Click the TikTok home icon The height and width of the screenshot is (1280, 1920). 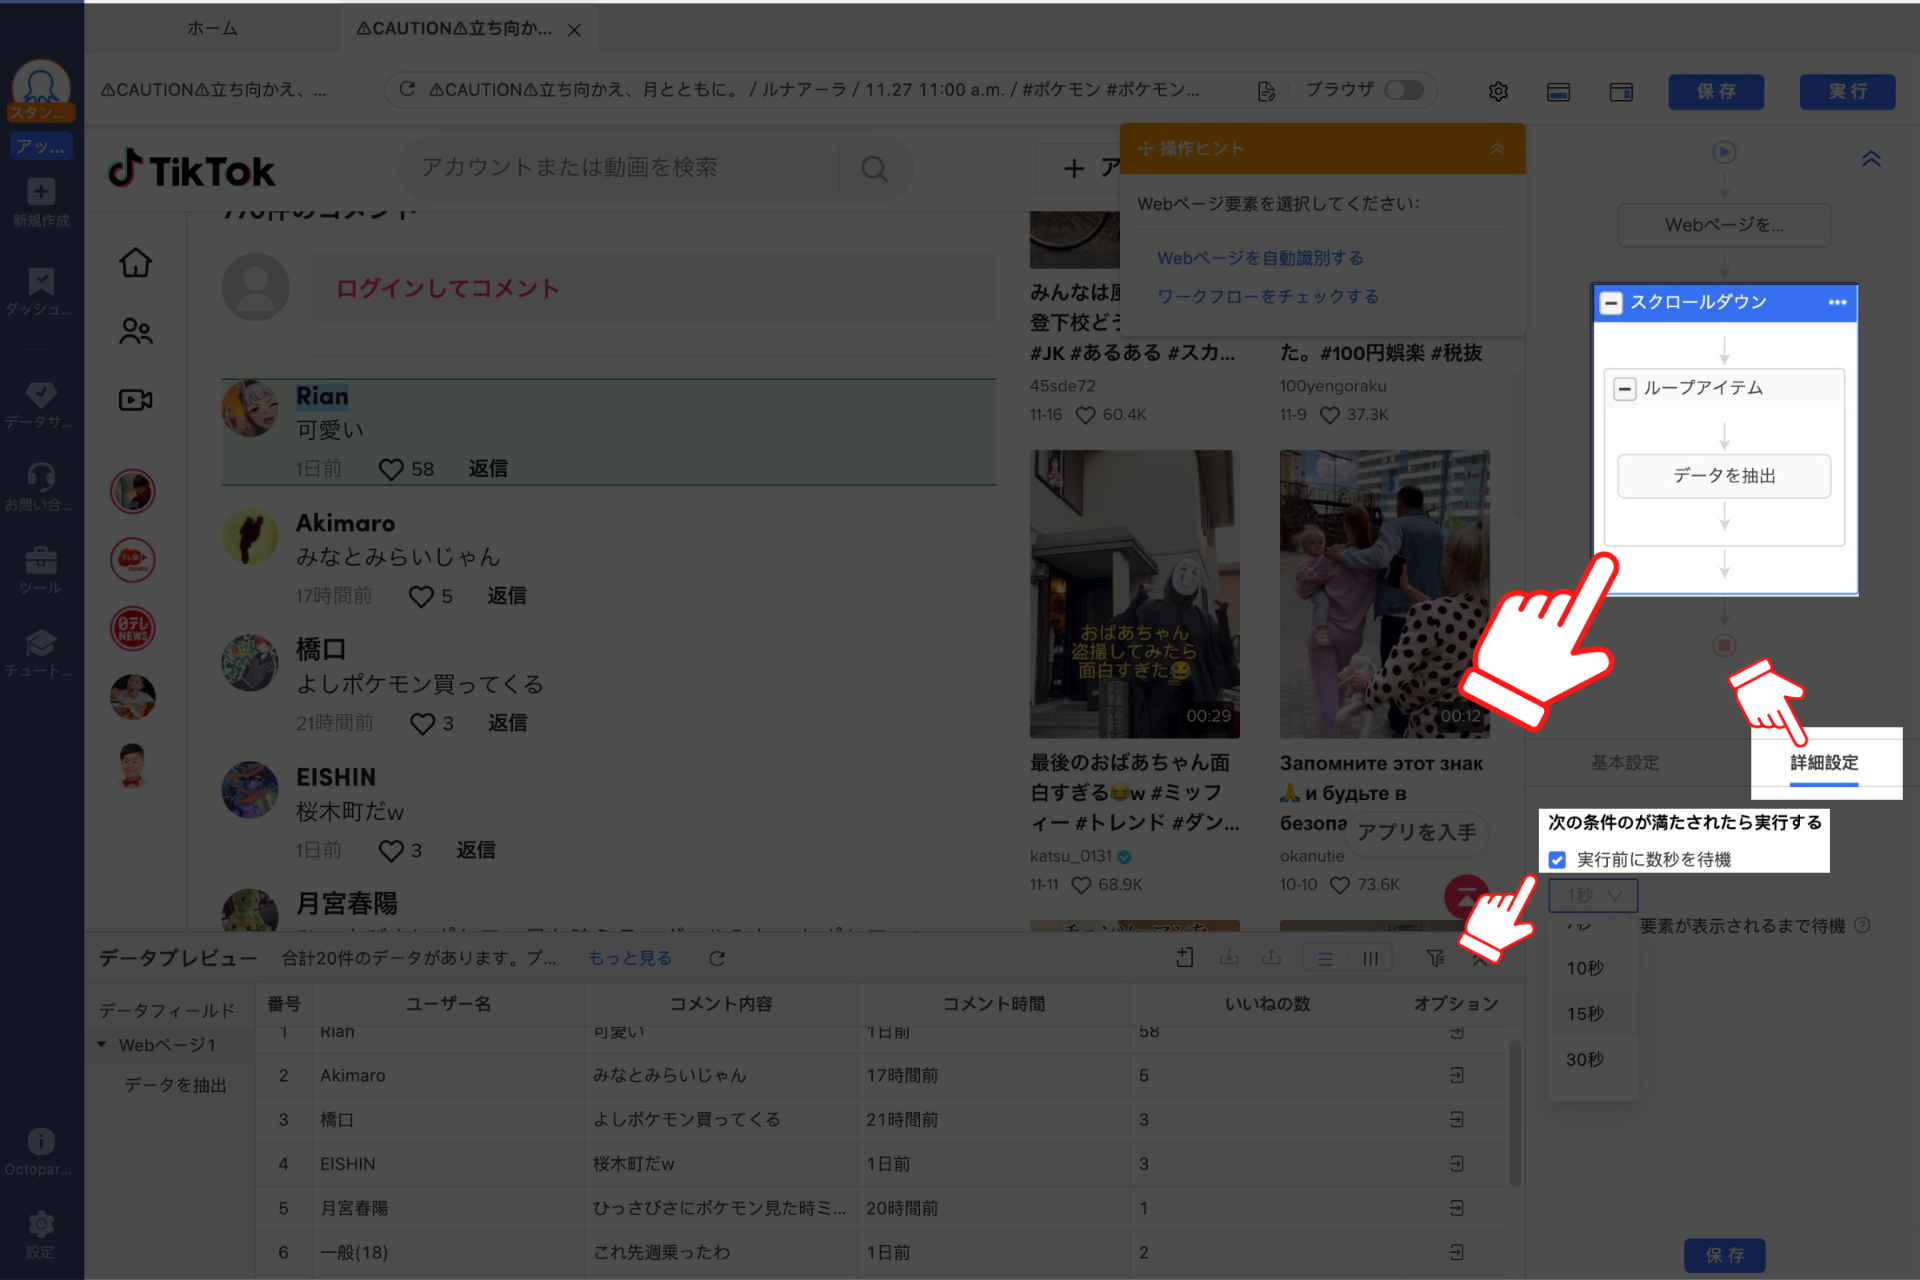click(135, 263)
